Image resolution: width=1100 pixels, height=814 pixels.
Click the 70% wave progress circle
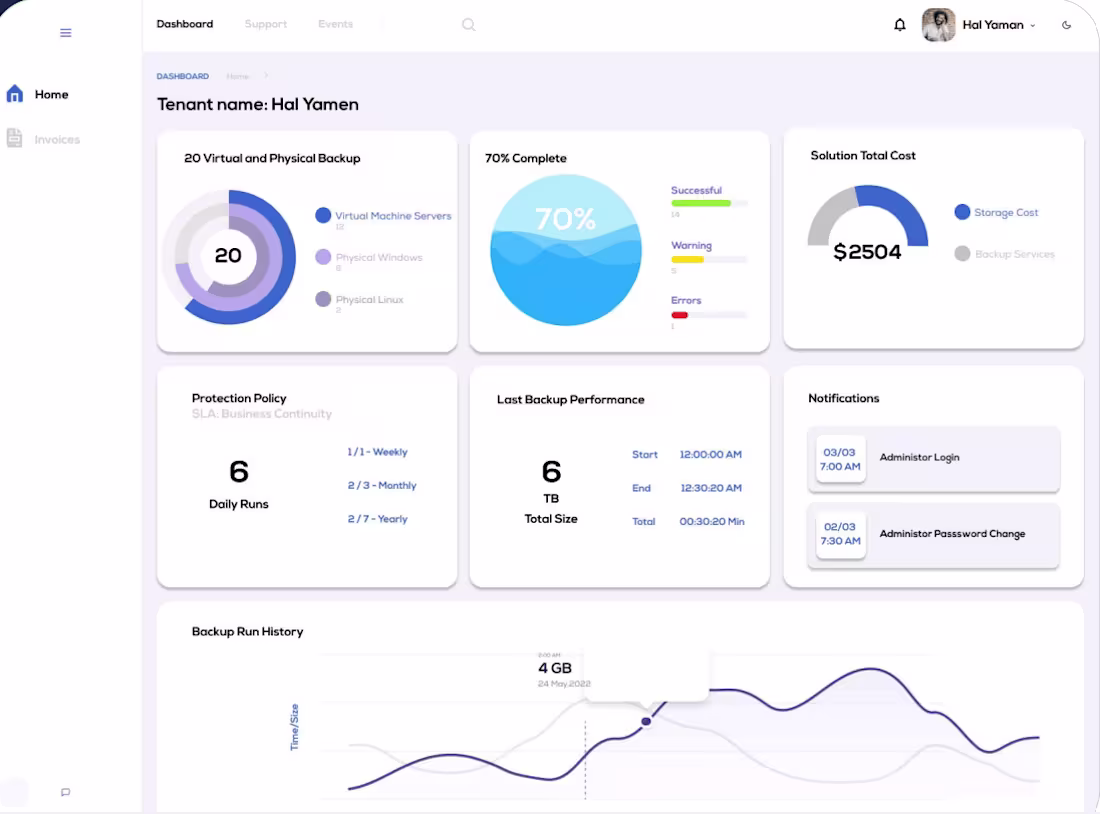[565, 250]
